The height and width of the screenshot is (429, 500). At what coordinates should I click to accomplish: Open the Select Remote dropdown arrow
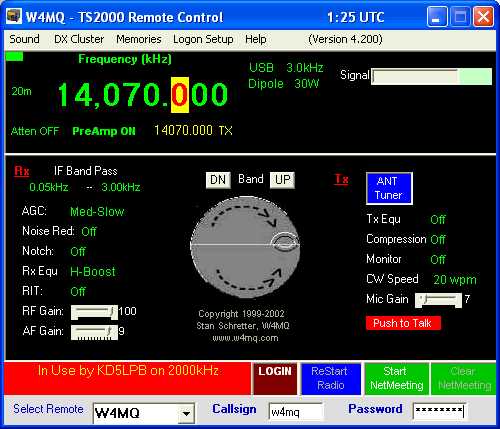coord(187,413)
